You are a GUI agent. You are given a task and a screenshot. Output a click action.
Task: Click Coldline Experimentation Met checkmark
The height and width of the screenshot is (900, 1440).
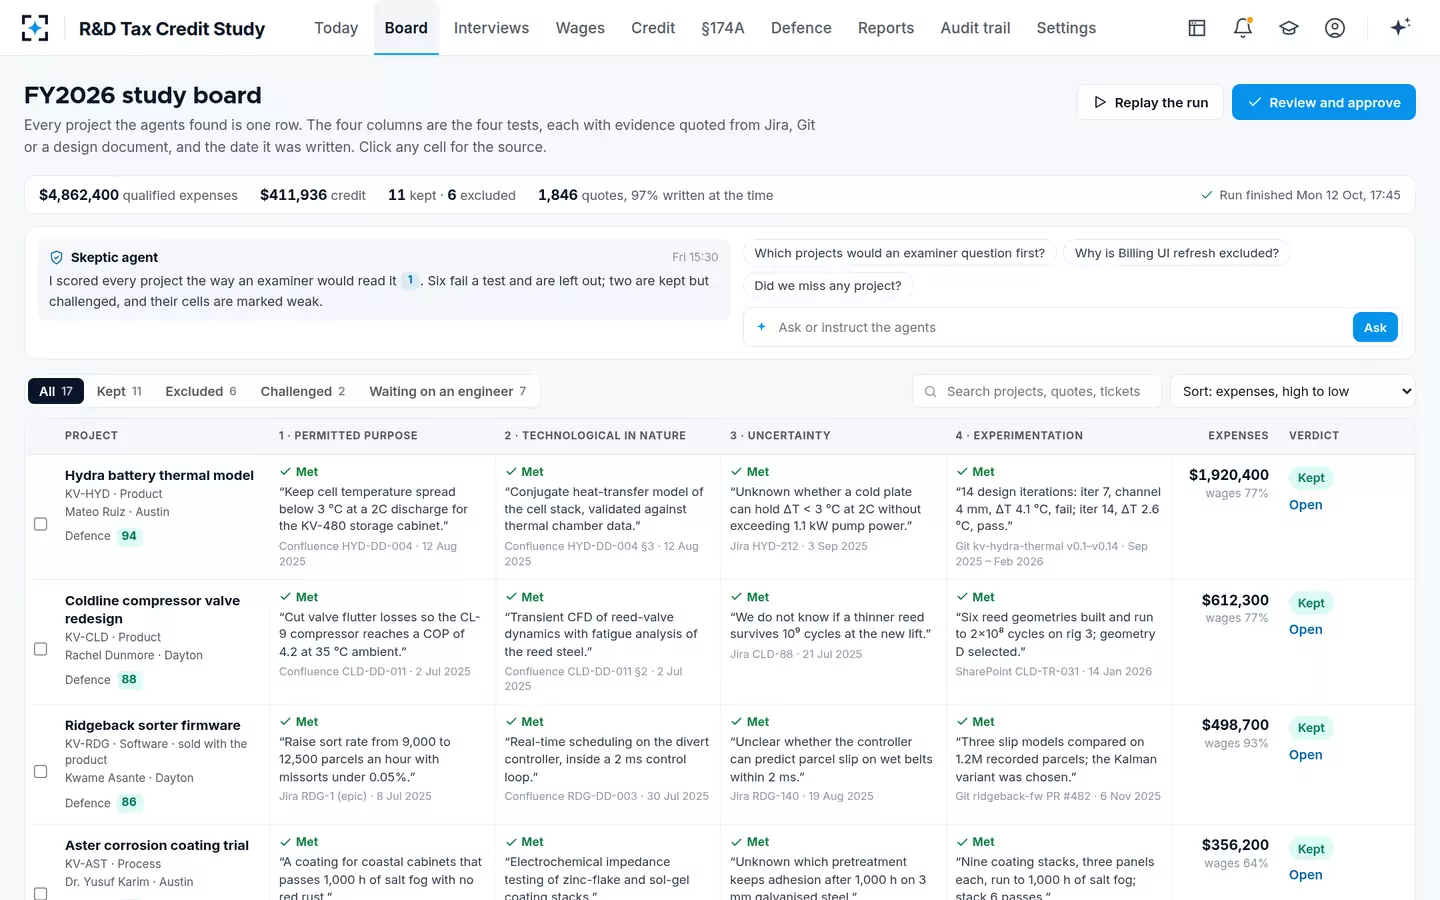coord(962,597)
